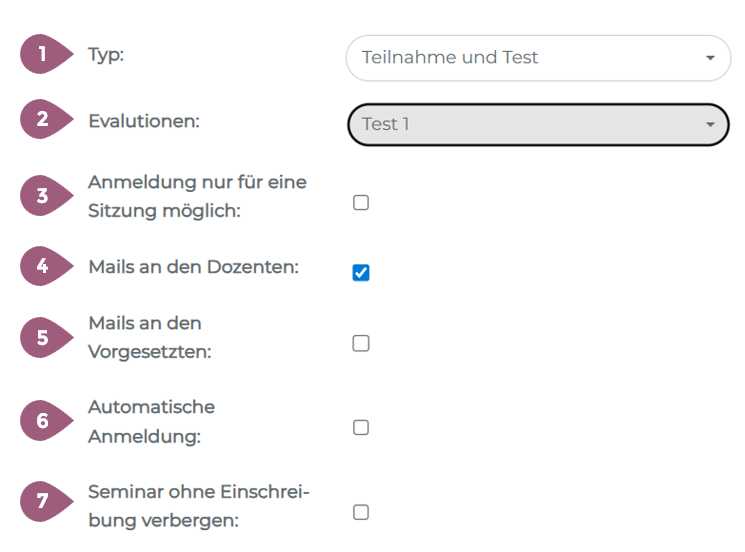Click the Mails an den Dozenten label
The height and width of the screenshot is (552, 745).
tap(194, 267)
